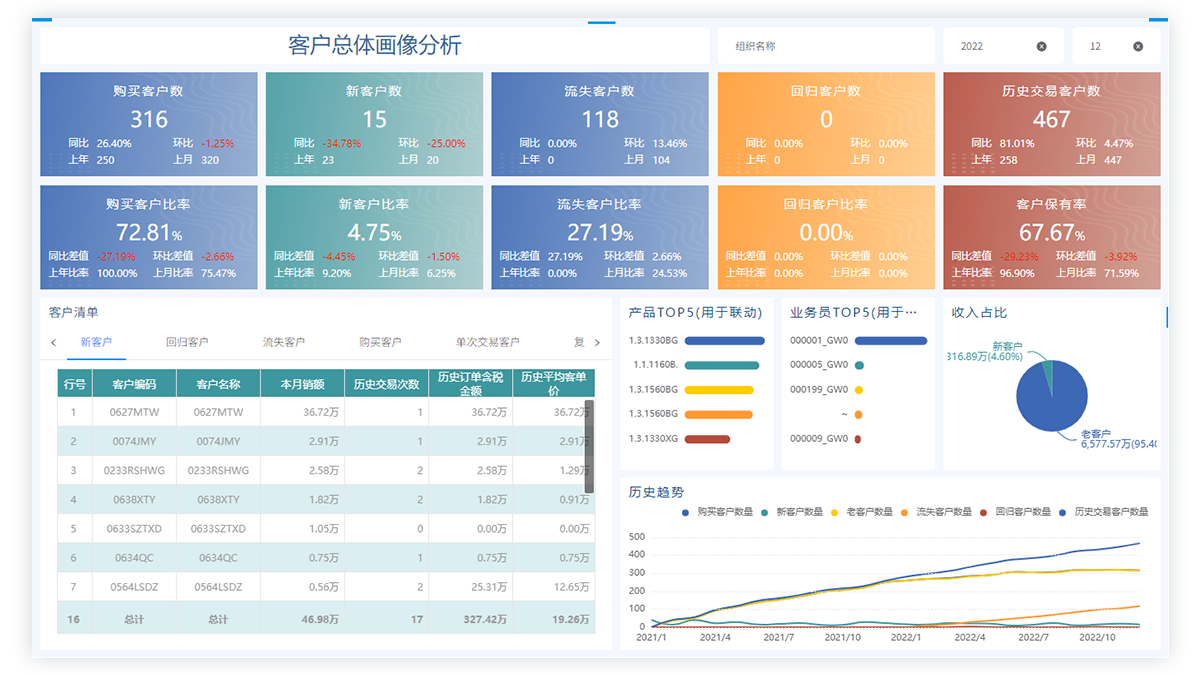Click the 历史平均客单价 column header
Viewport: 1200px width, 675px height.
554,384
